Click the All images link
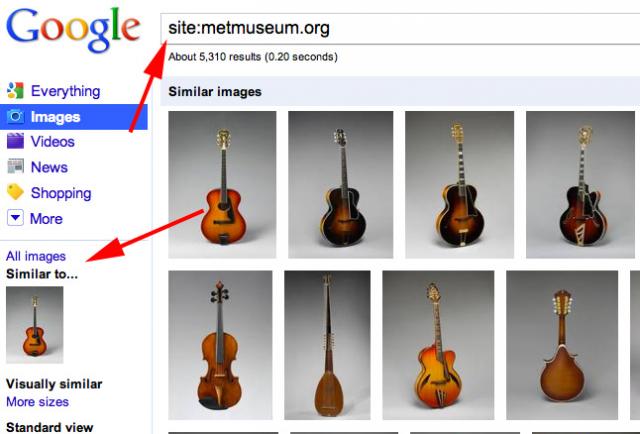 point(36,256)
